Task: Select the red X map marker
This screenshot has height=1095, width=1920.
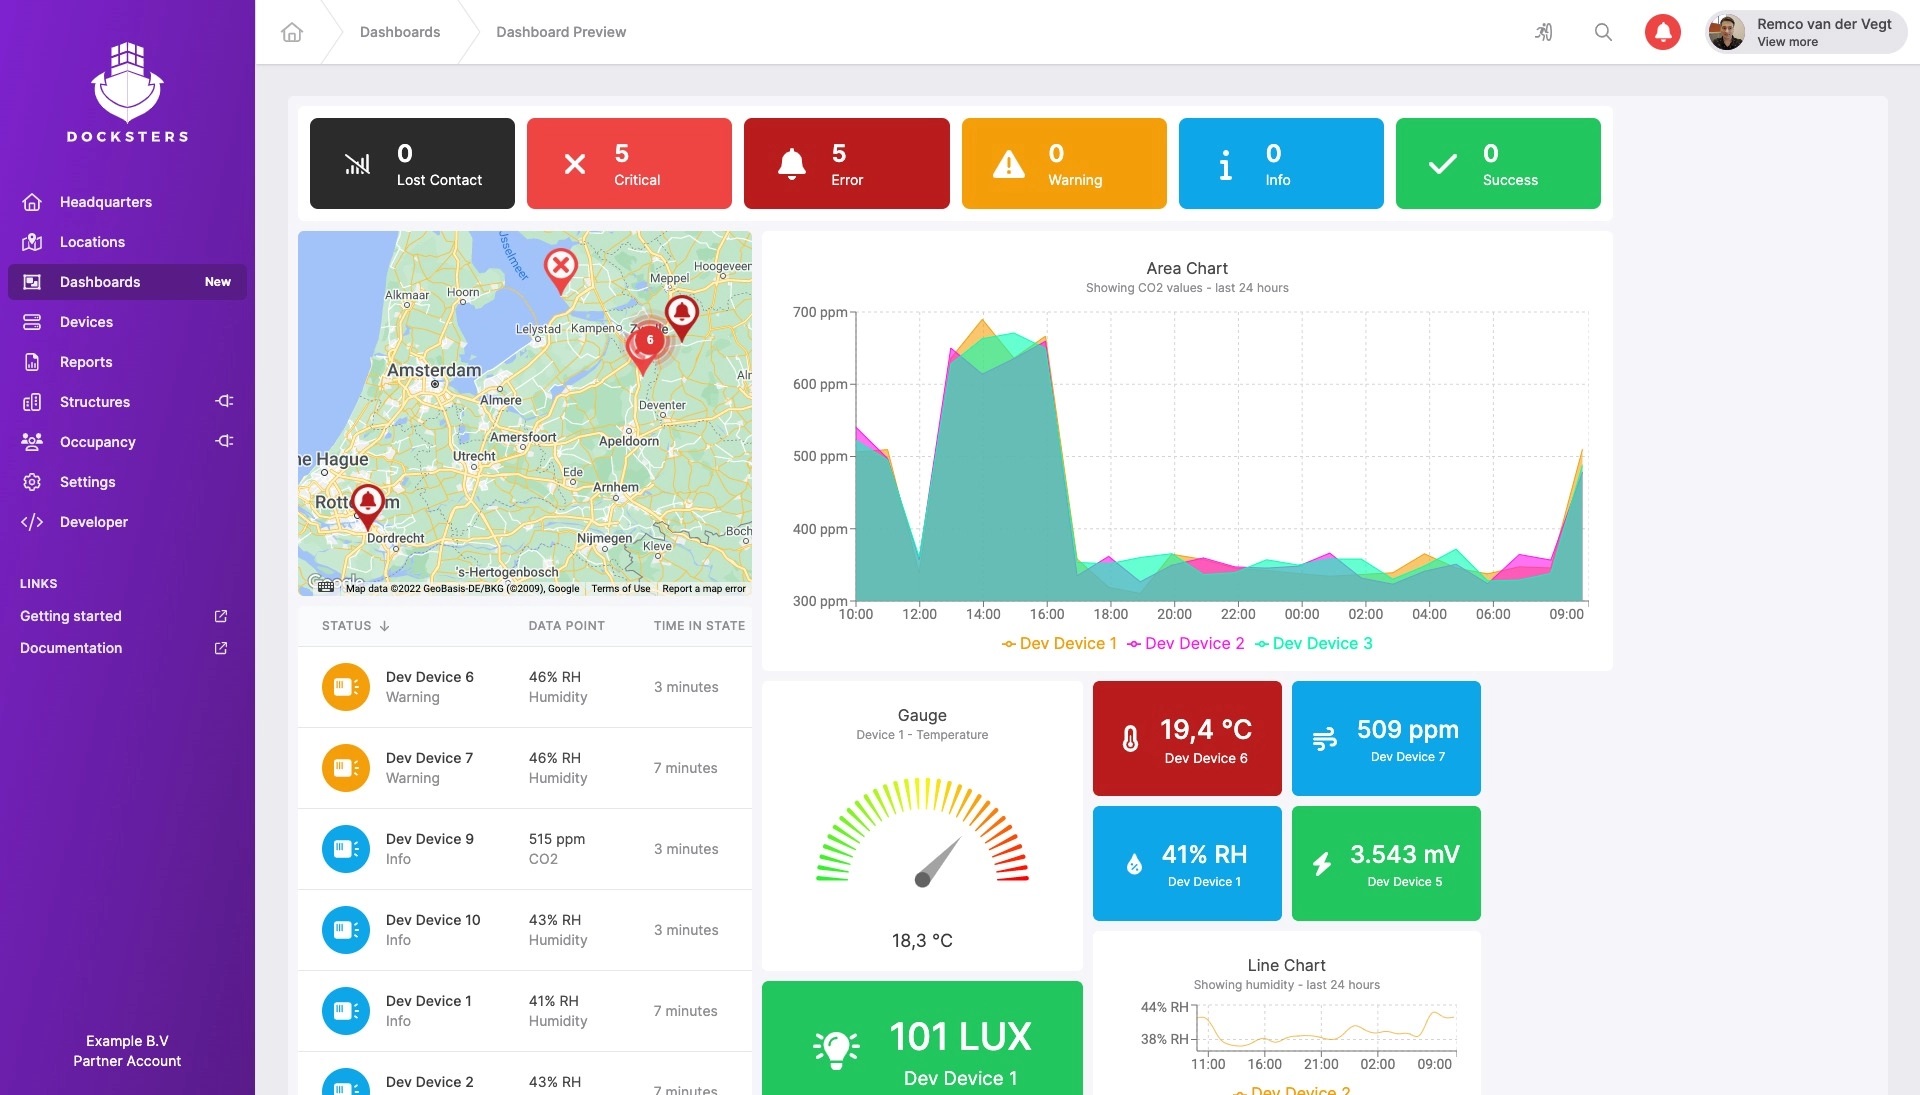Action: point(561,267)
